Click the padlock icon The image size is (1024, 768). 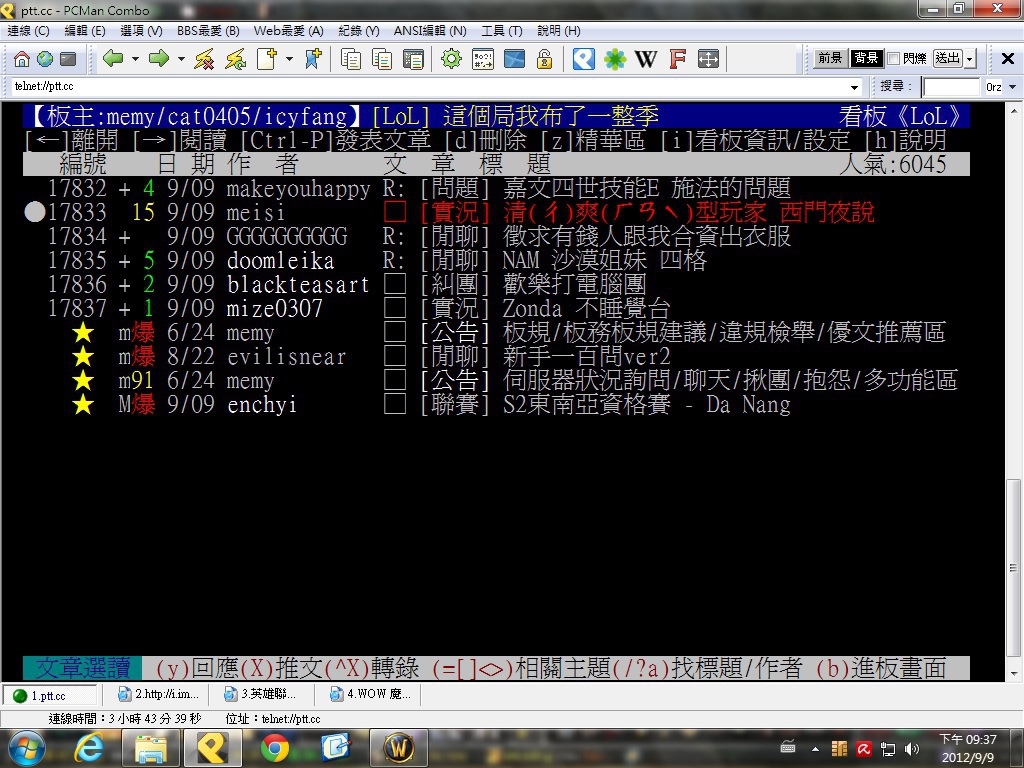(x=544, y=59)
